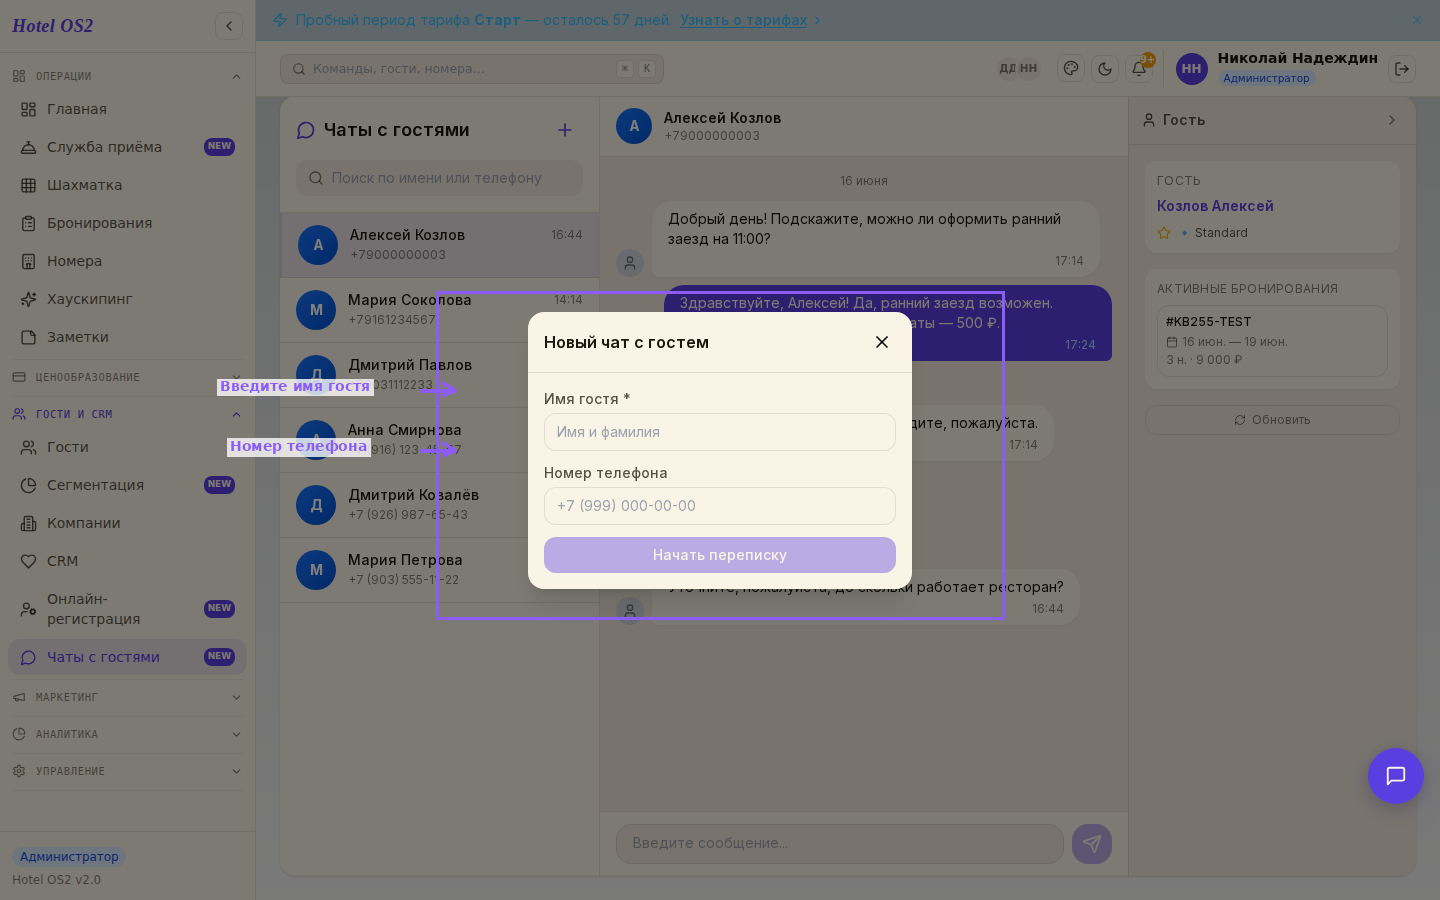Toggle dark mode moon icon
Screen dimensions: 1440x900
point(1105,69)
